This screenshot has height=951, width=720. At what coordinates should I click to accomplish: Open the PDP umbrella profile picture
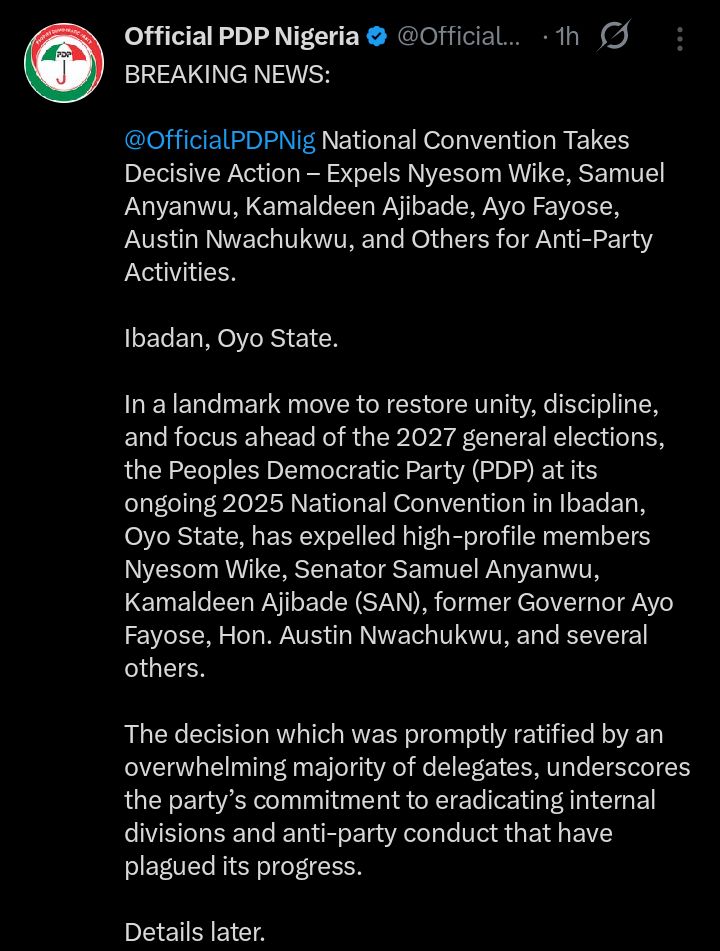pos(63,62)
